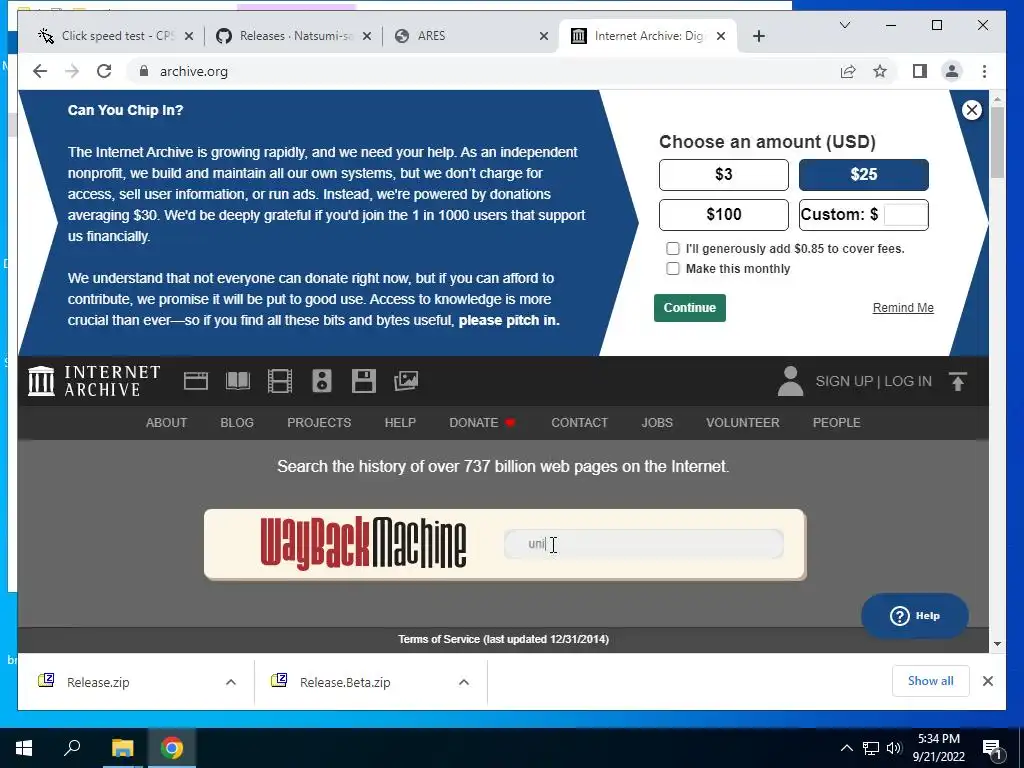This screenshot has height=768, width=1024.
Task: Close the Click speed test tab
Action: point(189,36)
